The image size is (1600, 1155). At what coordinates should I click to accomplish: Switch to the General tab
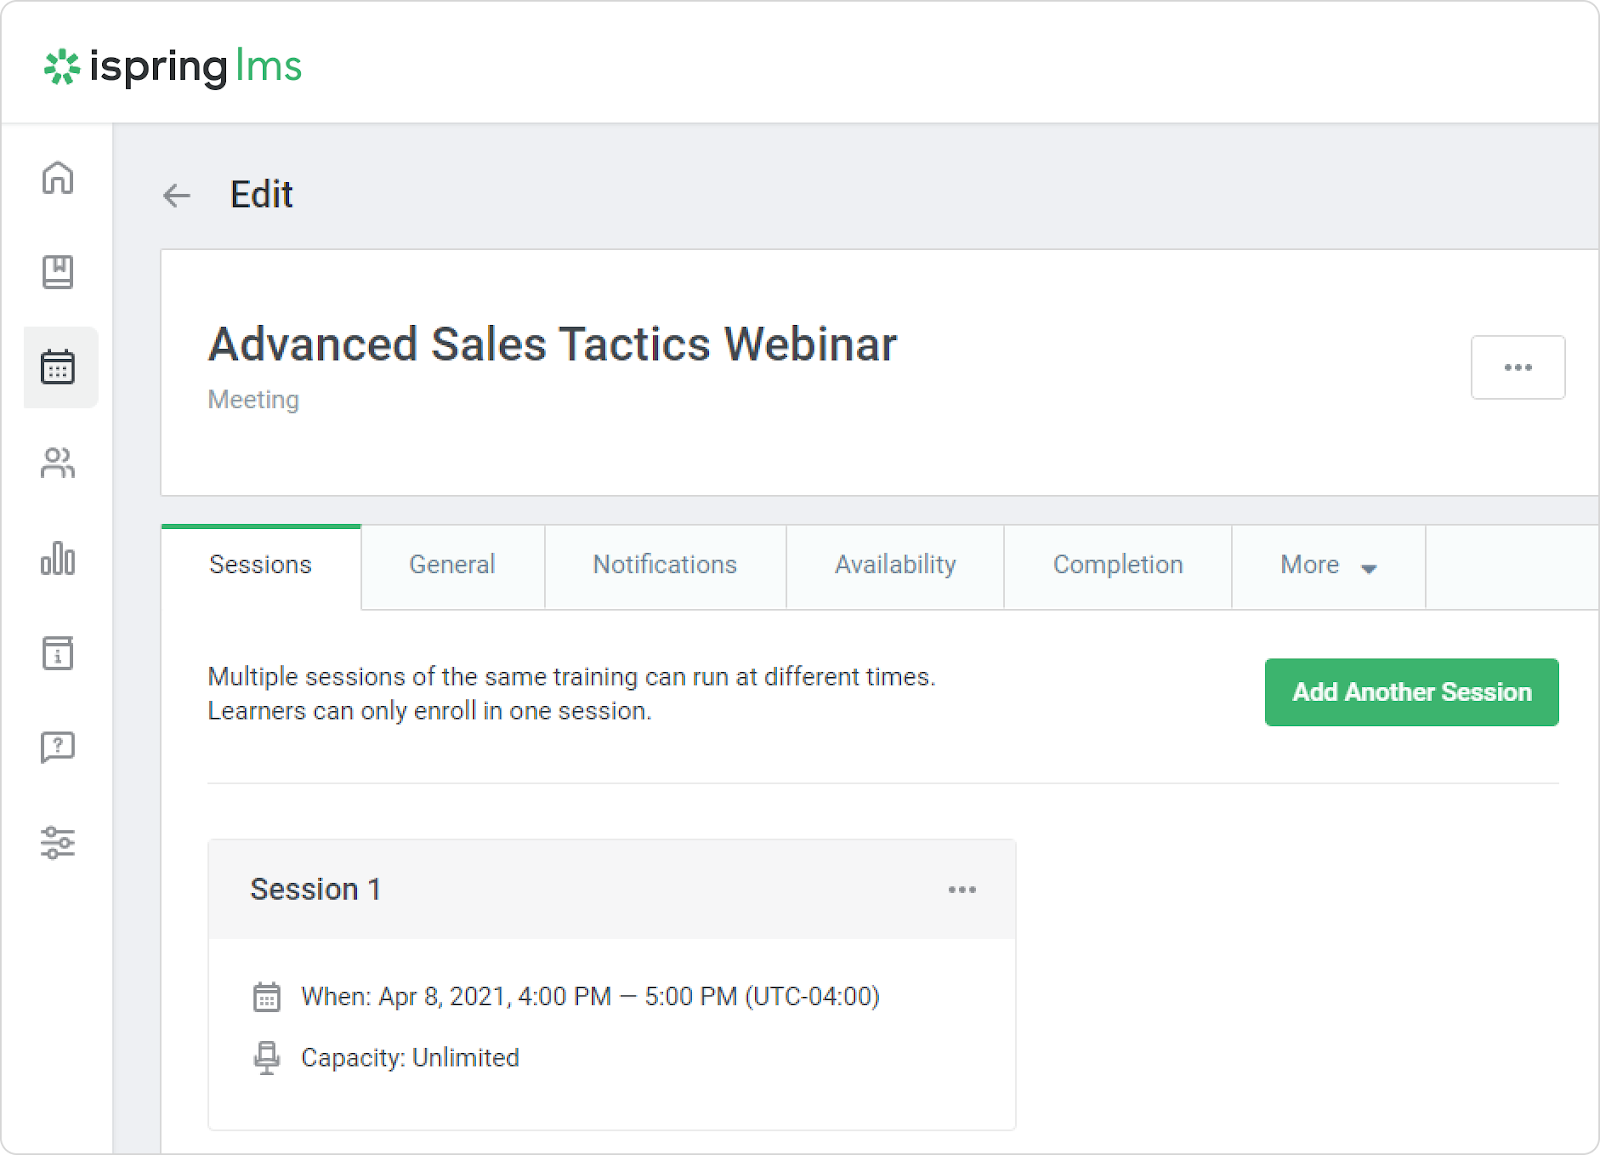452,566
